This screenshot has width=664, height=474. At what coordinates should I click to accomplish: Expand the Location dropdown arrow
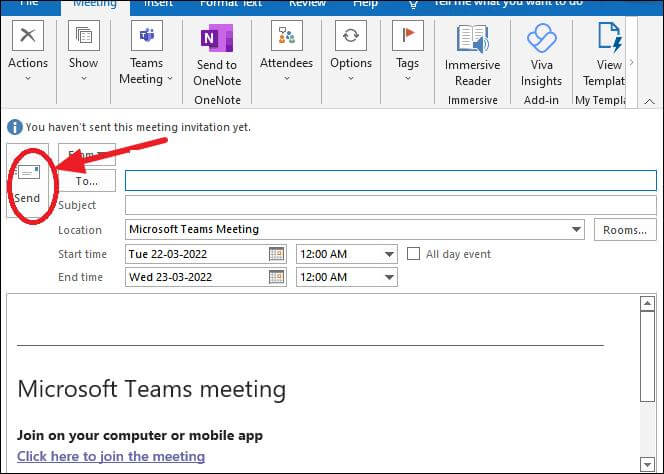(576, 229)
